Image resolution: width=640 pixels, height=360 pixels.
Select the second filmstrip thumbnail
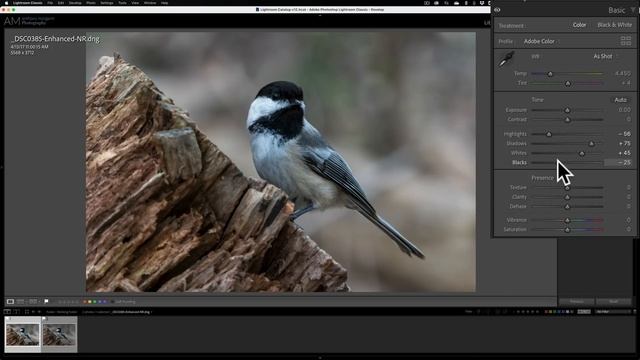[x=60, y=334]
